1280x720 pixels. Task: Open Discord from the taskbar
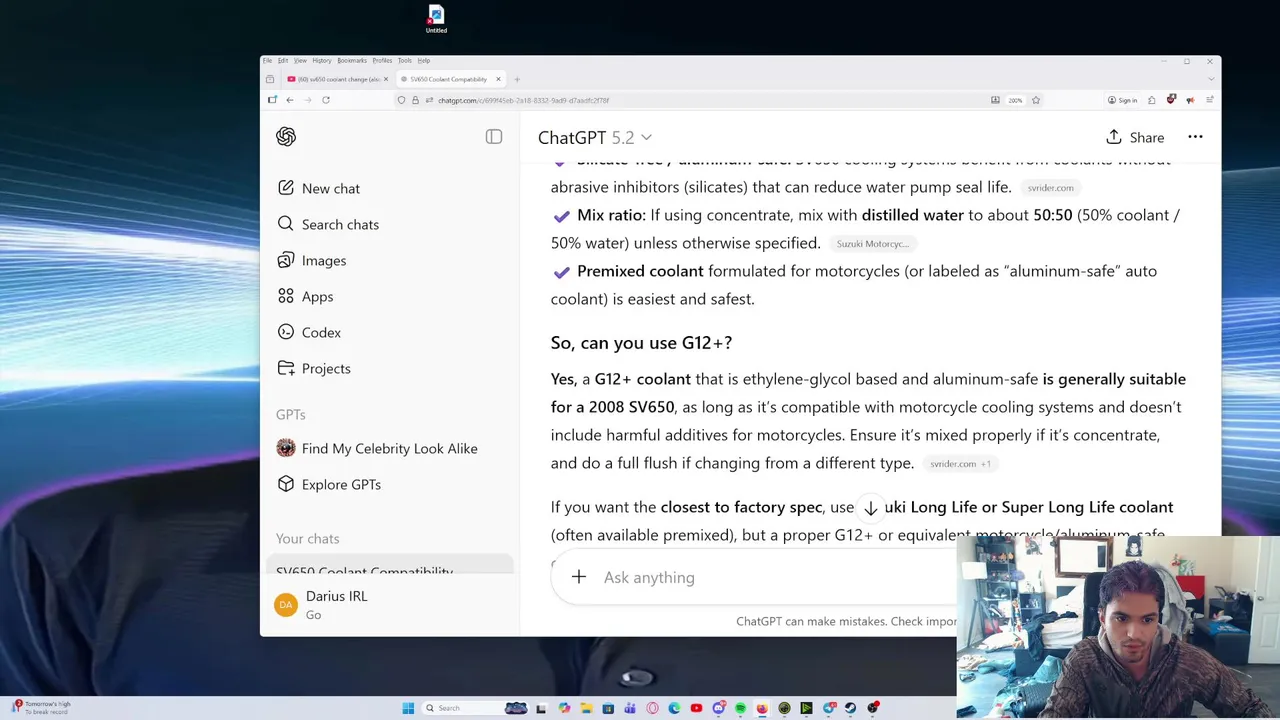(719, 708)
